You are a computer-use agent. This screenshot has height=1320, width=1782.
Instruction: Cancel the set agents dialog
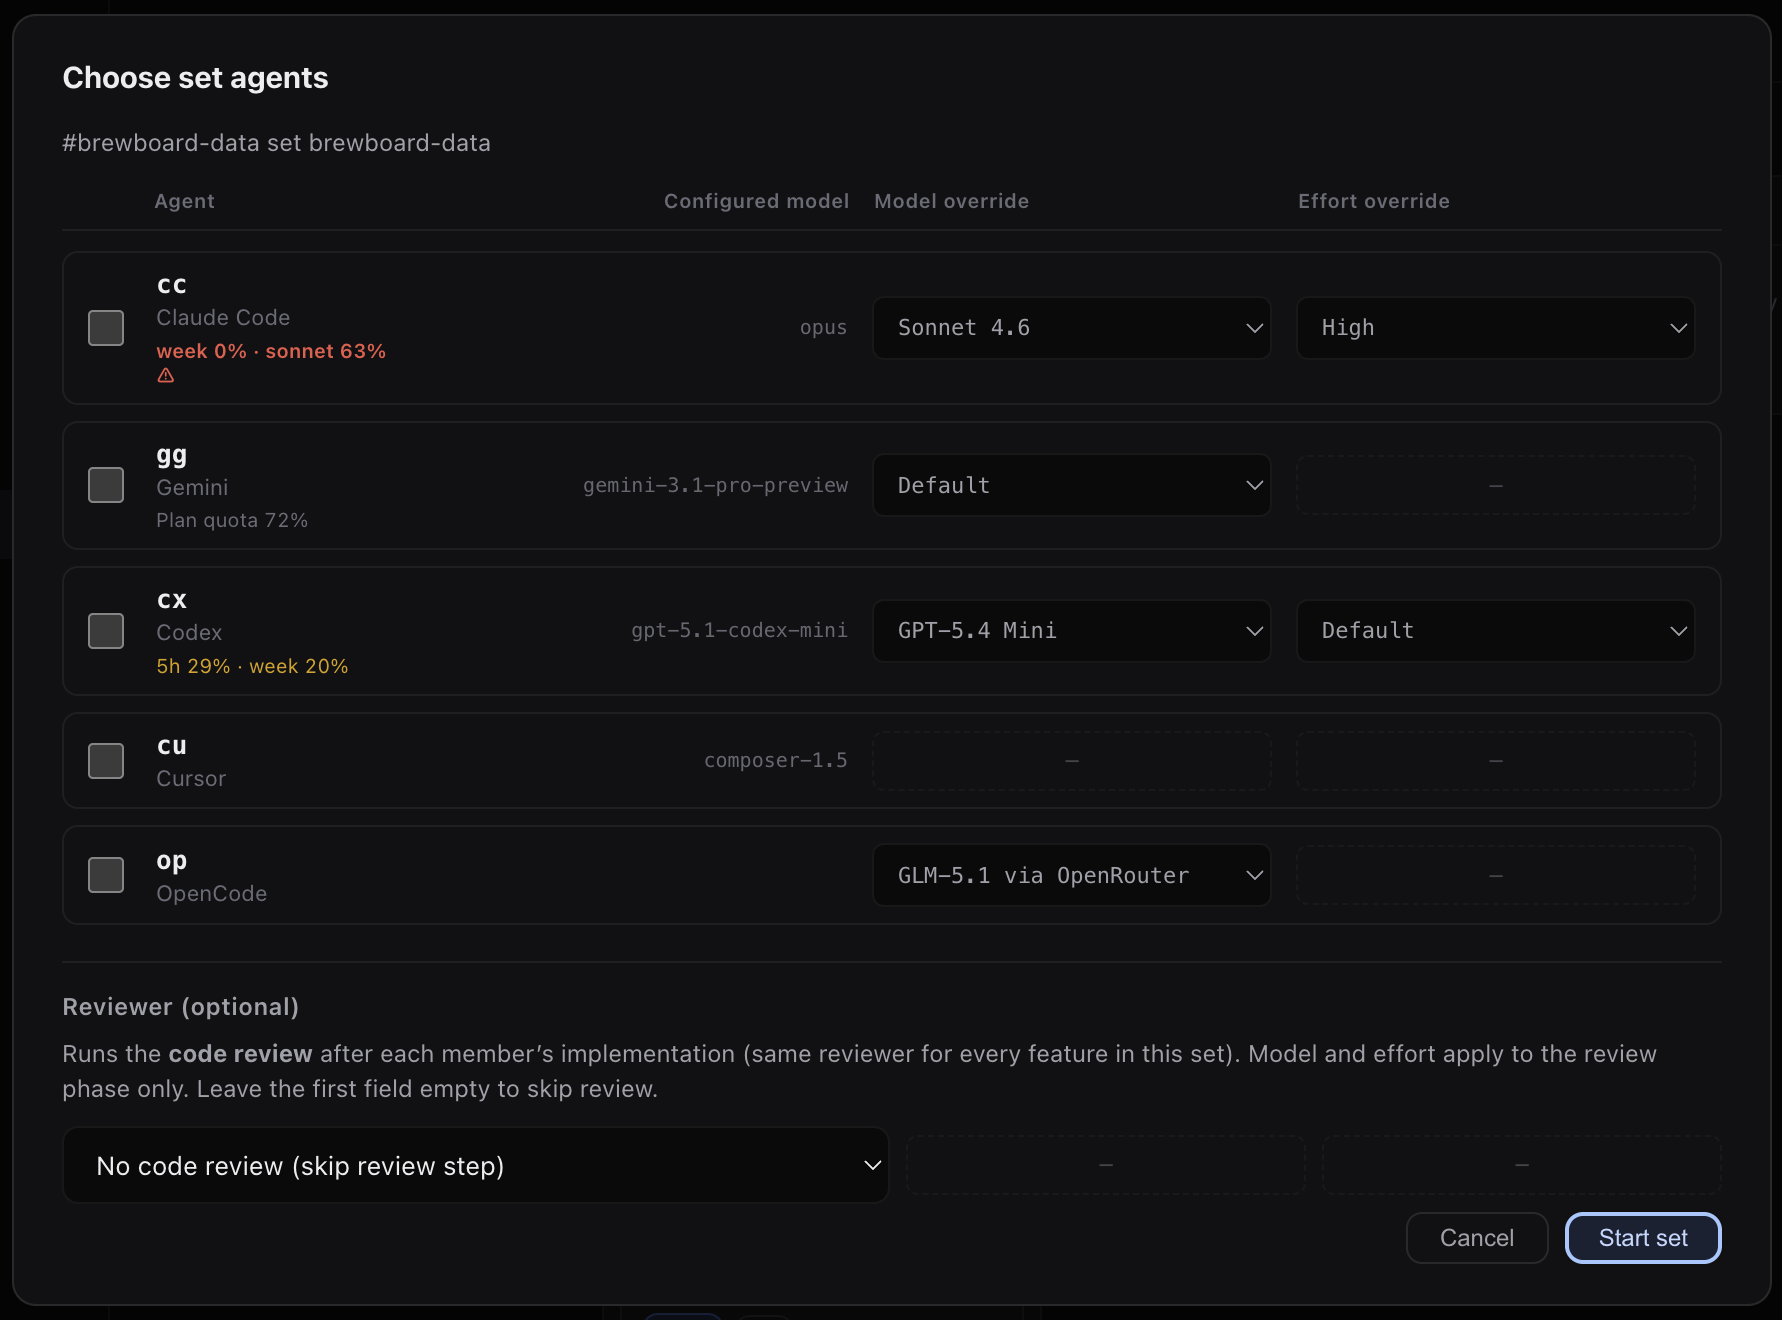[x=1476, y=1238]
